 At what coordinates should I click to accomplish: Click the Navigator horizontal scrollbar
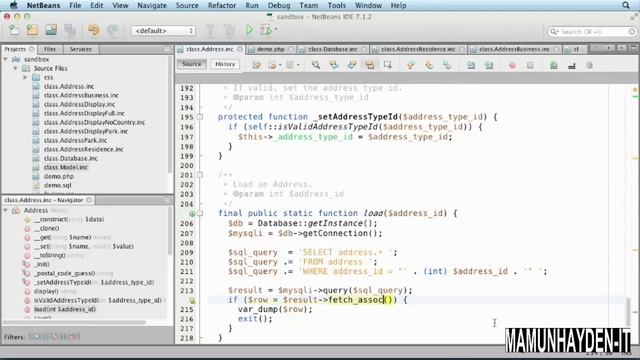pos(75,322)
